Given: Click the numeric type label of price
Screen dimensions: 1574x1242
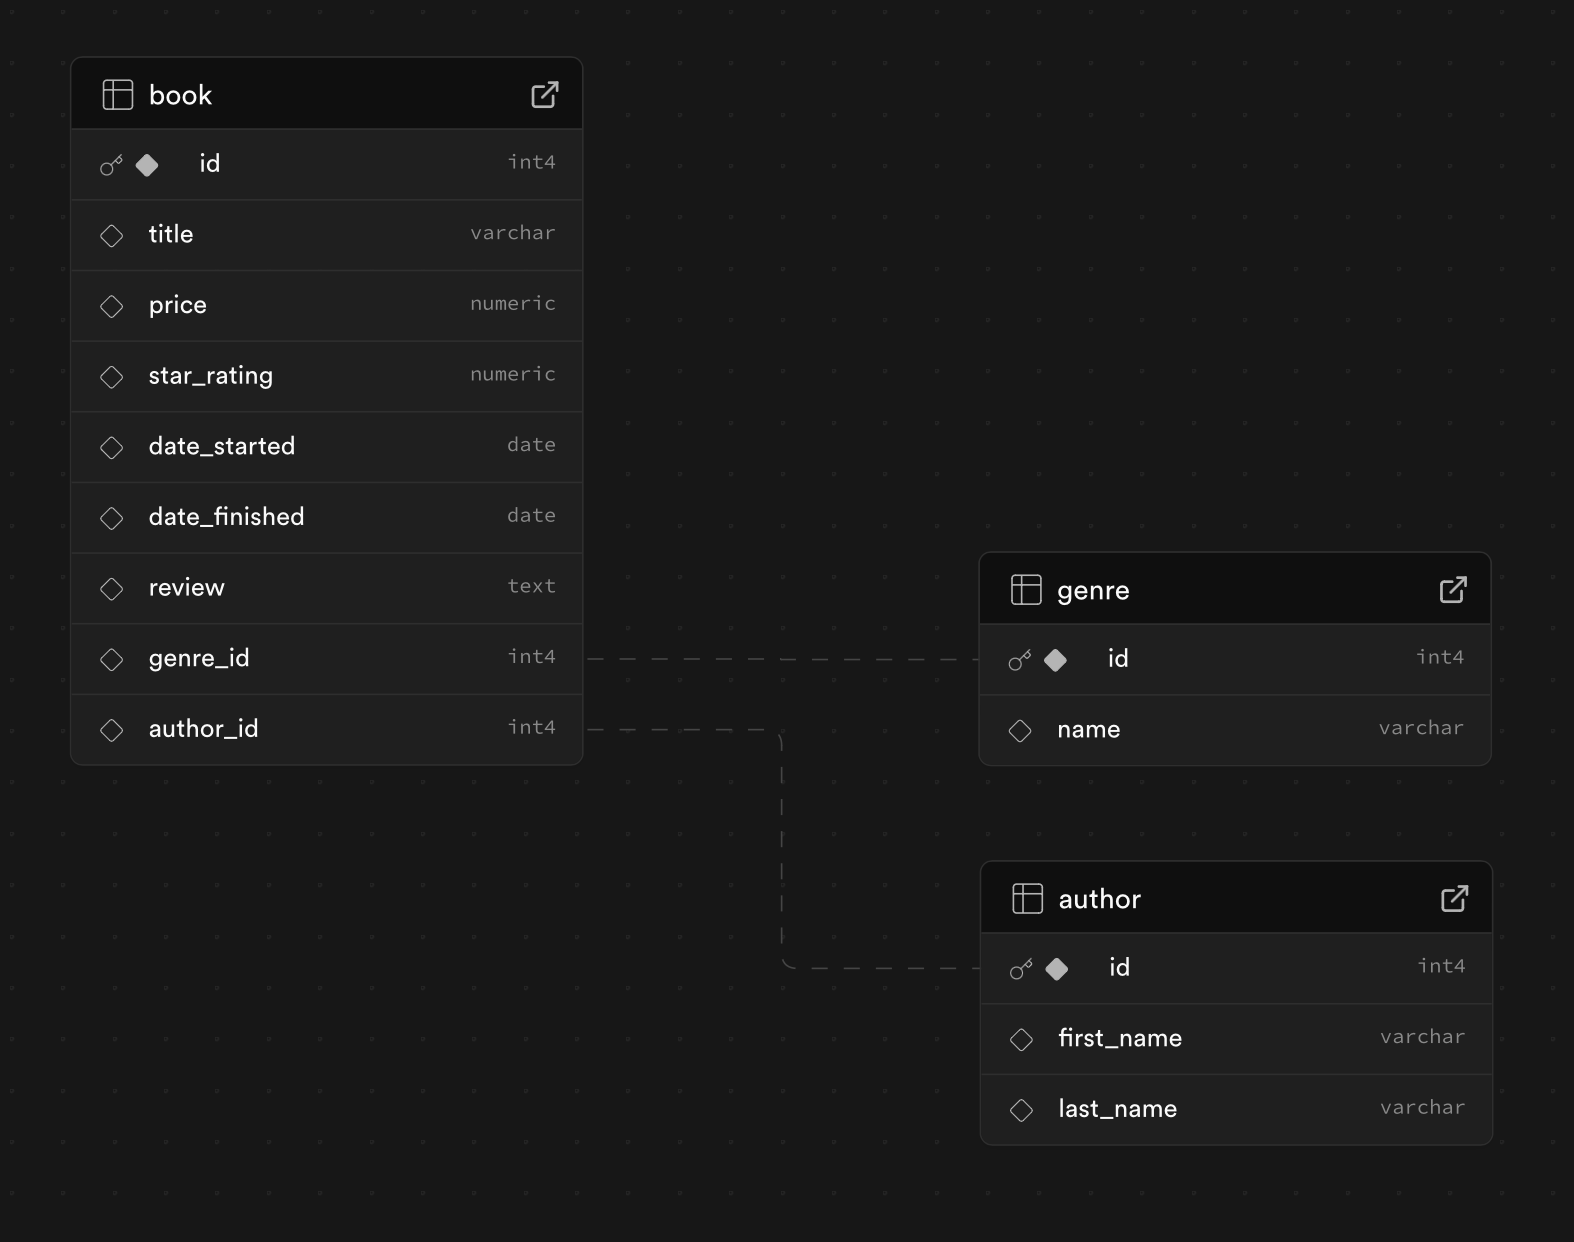Looking at the screenshot, I should [x=512, y=304].
